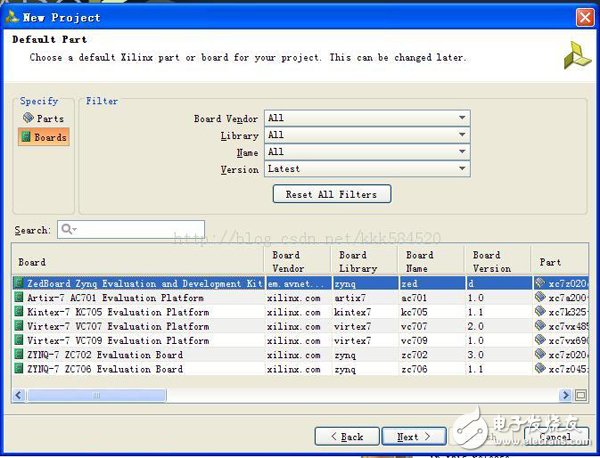
Task: Click the Kintex-7 KC705 board icon
Action: pyautogui.click(x=19, y=312)
